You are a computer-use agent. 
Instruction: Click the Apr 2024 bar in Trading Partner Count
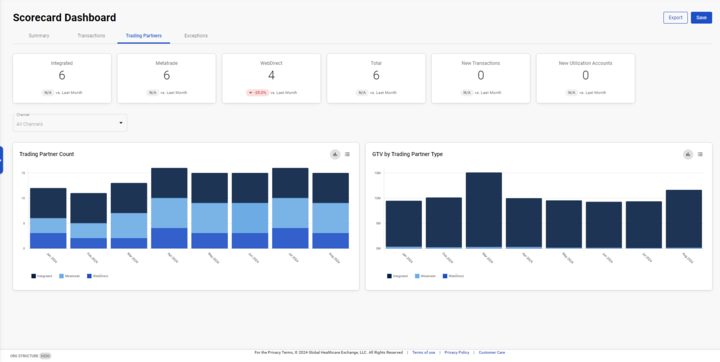(x=169, y=208)
